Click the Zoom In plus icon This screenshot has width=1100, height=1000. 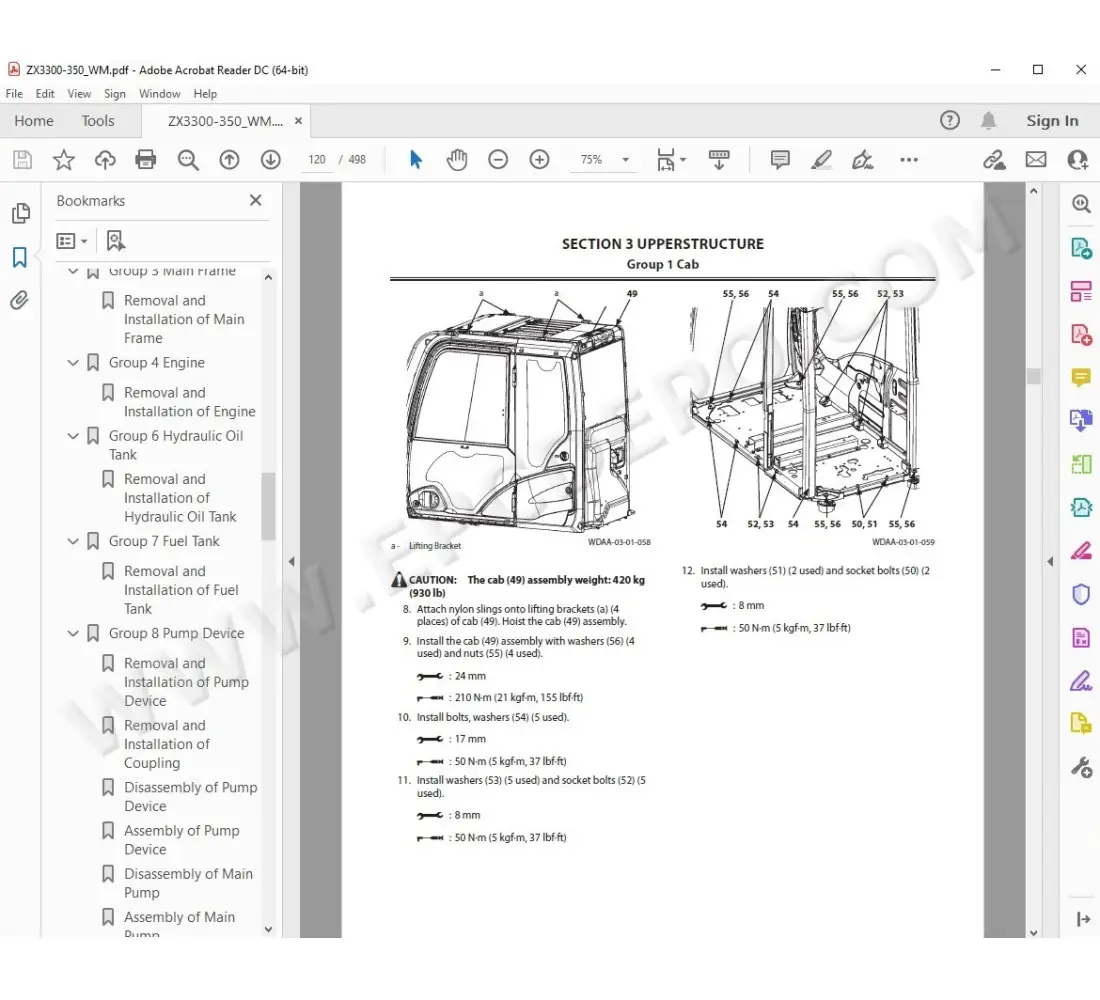point(539,160)
